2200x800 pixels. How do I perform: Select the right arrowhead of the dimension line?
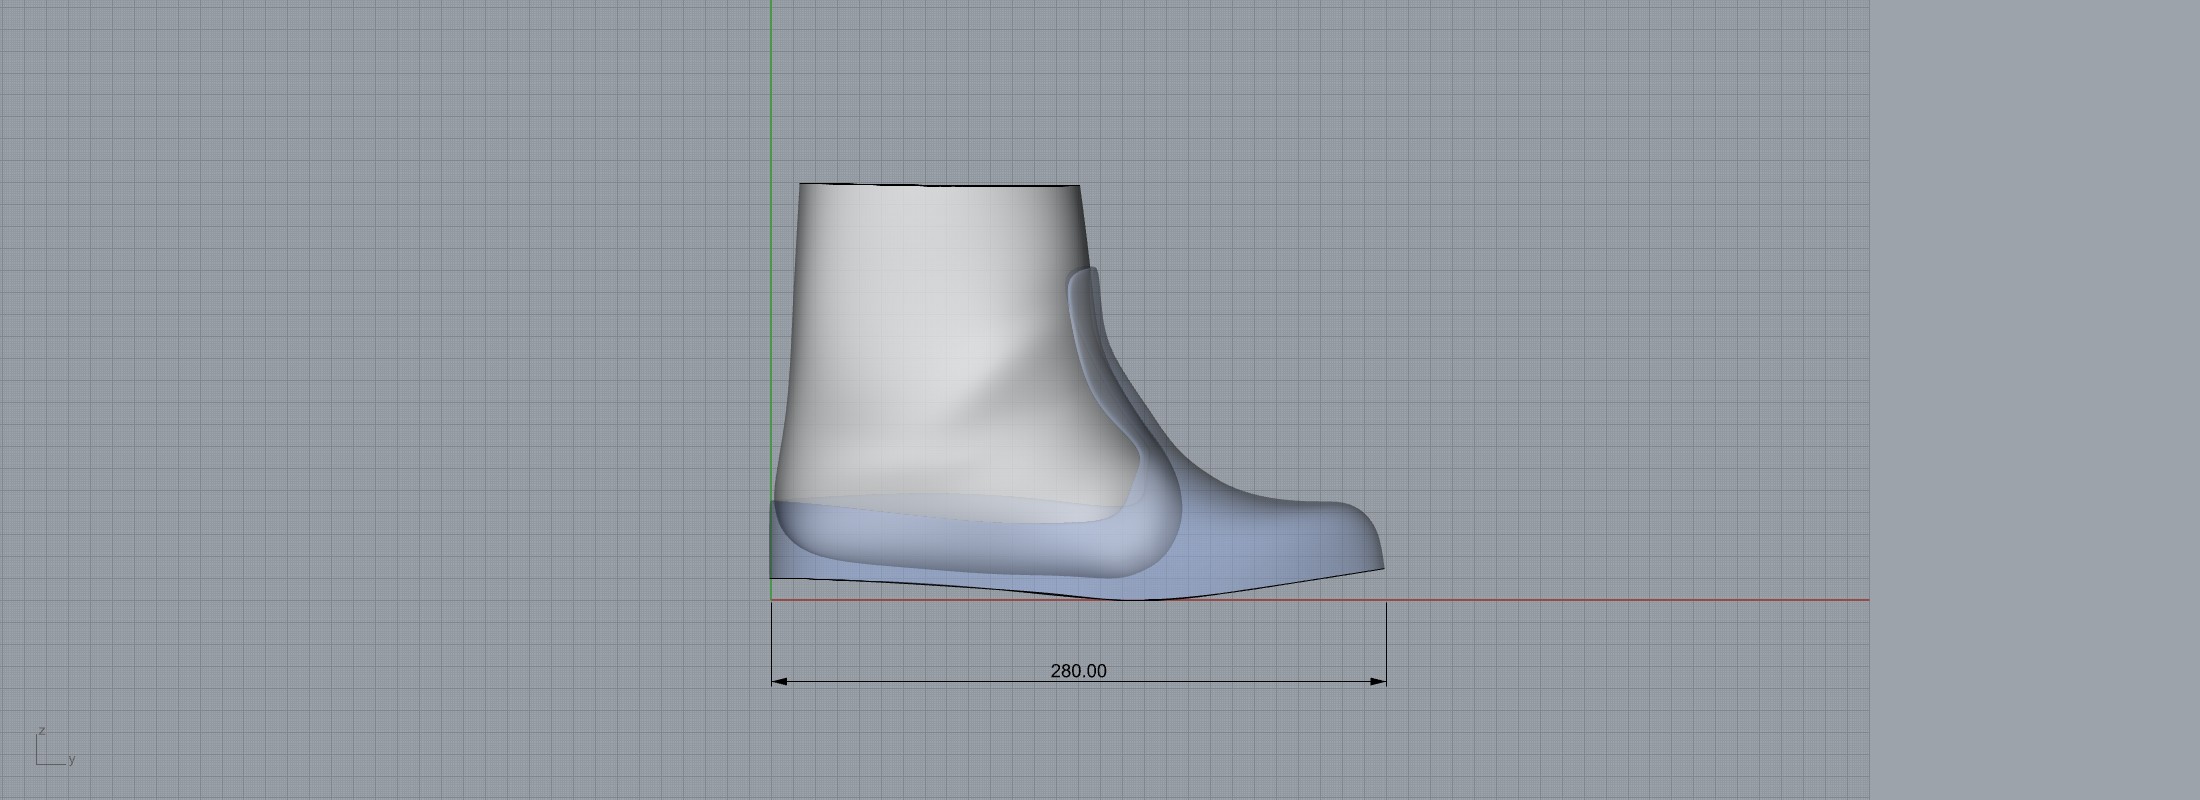click(1378, 681)
